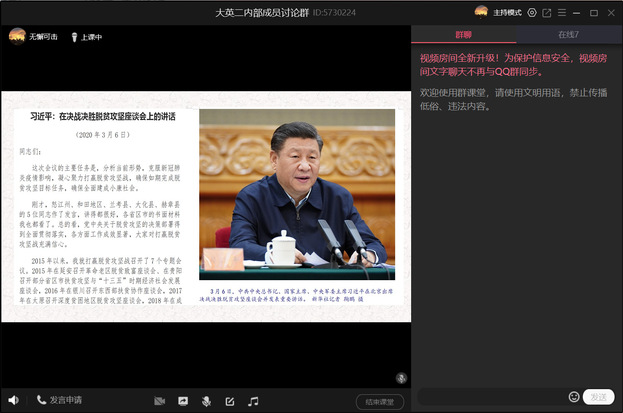Click the music note icon
This screenshot has height=413, width=623.
253,401
